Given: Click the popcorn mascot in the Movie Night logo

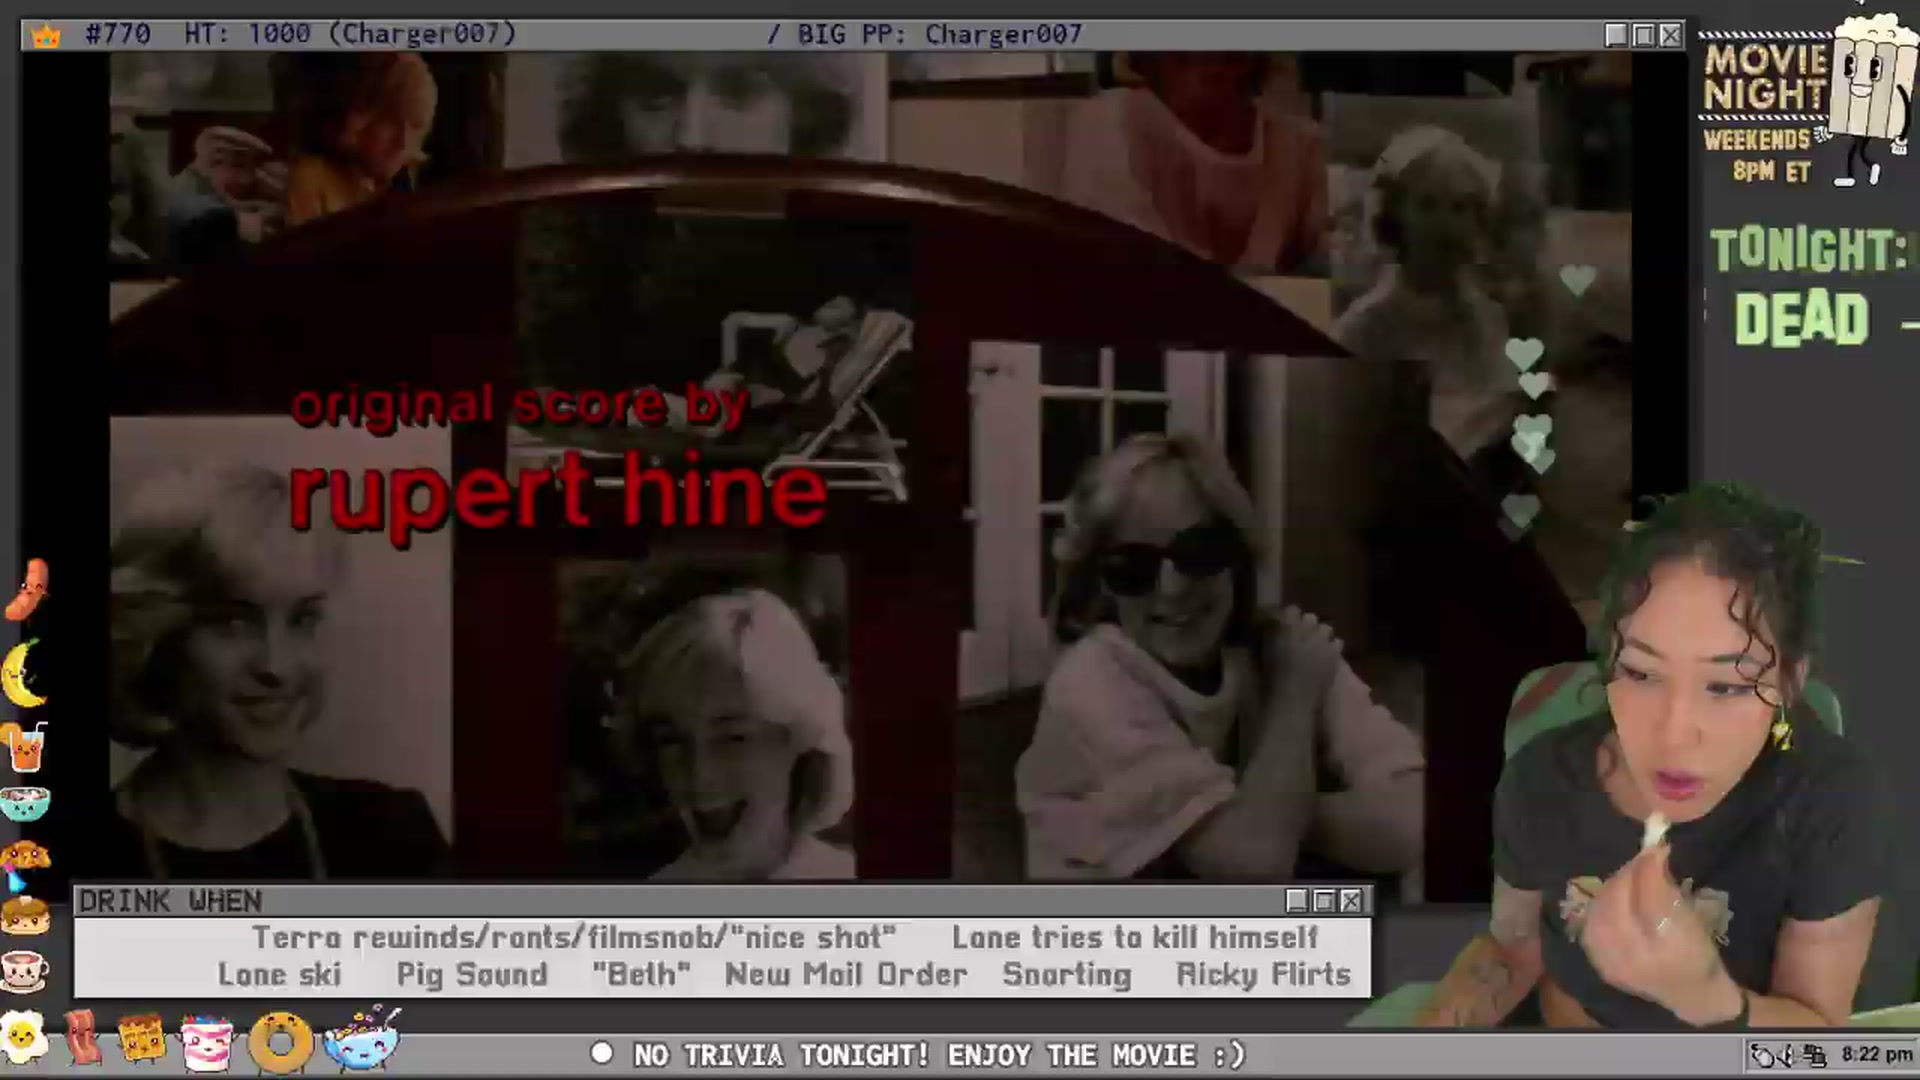Looking at the screenshot, I should point(1871,100).
